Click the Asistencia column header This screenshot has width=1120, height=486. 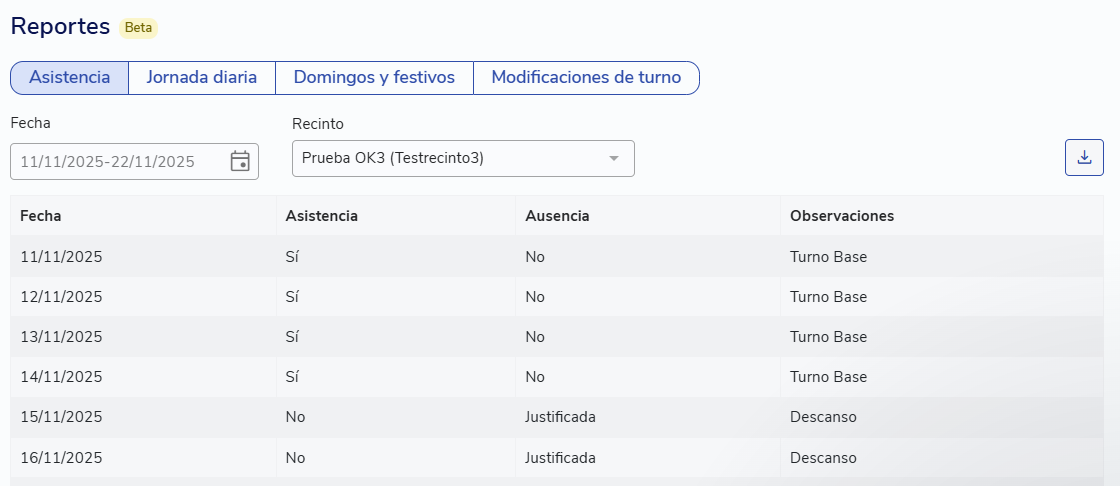[x=321, y=215]
